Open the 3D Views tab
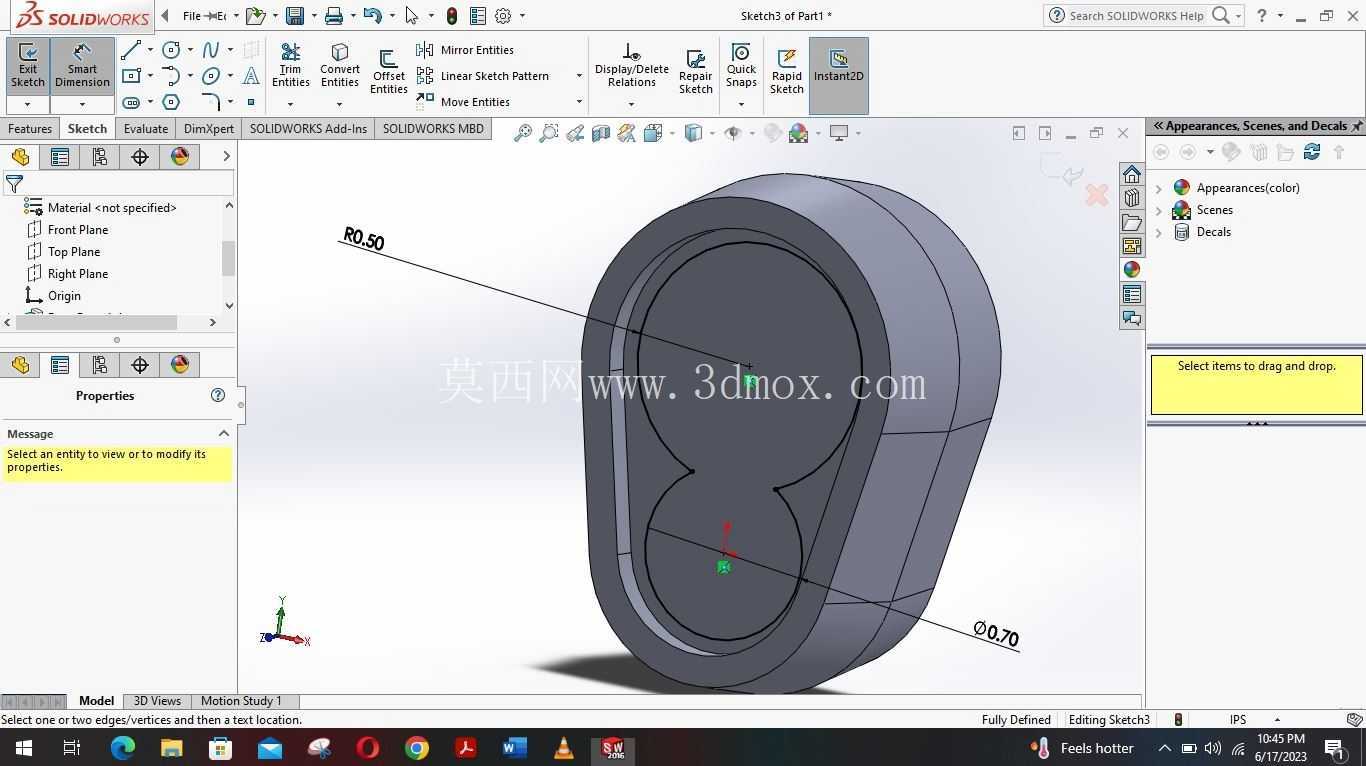The image size is (1366, 766). tap(157, 701)
